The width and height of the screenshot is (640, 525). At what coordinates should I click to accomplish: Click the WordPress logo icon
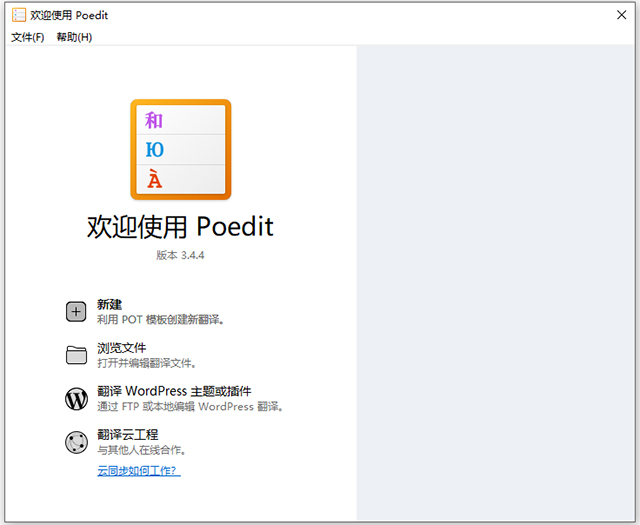click(76, 398)
